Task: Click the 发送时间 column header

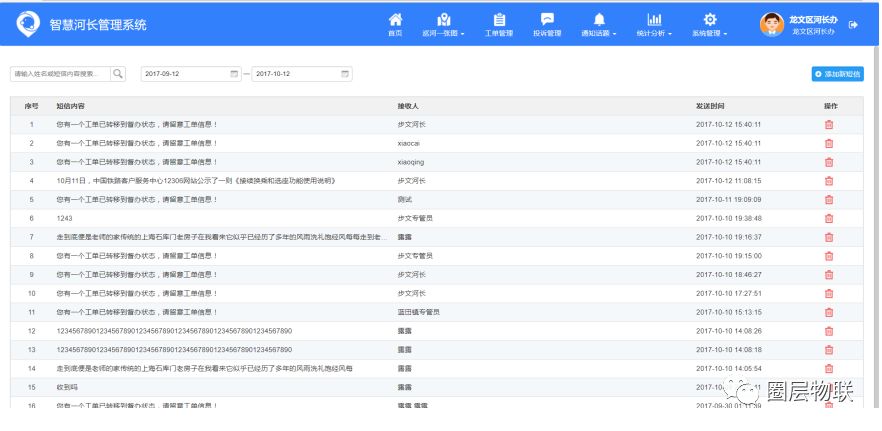Action: (710, 106)
